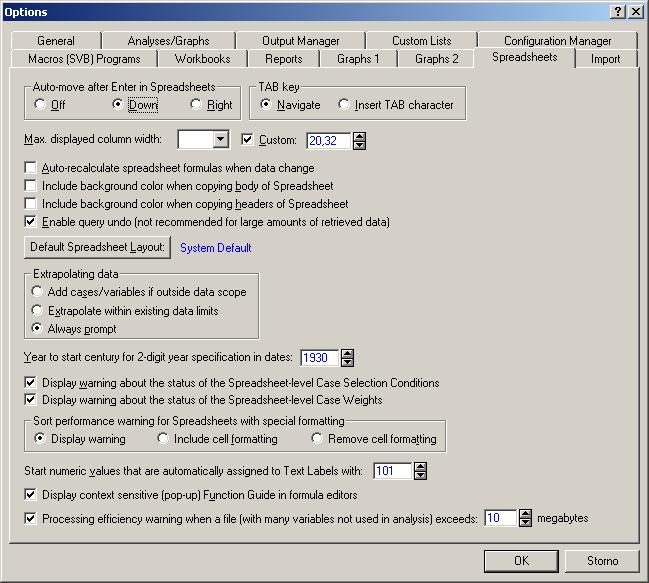Decrease the custom column width value

pos(359,145)
